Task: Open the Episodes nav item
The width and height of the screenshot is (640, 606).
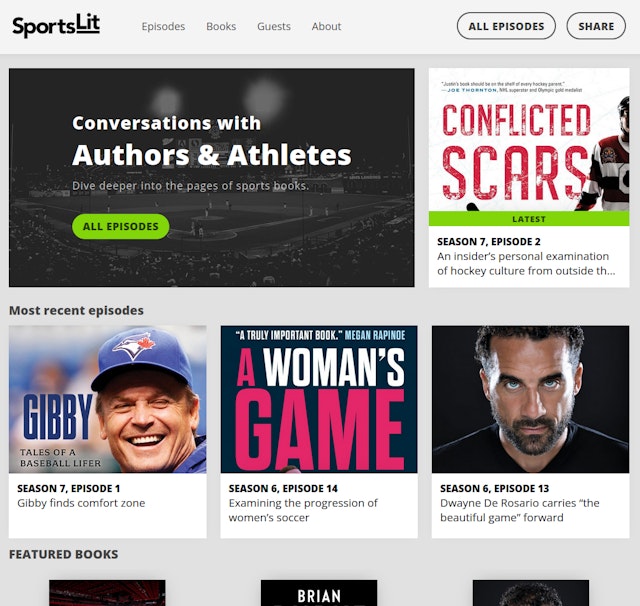Action: point(163,27)
